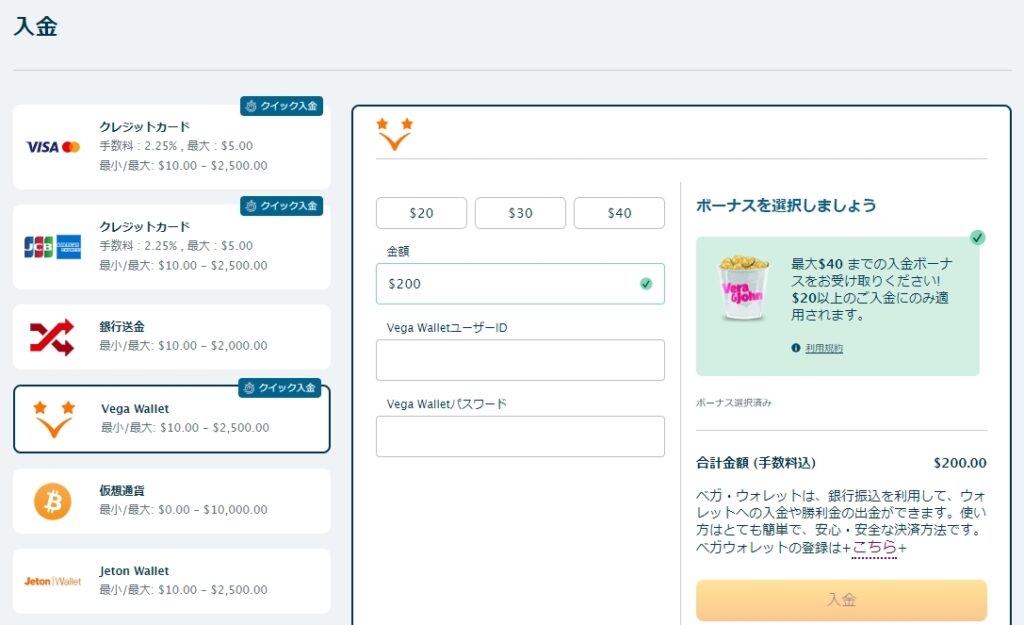Open the こちら registration link
The image size is (1024, 625).
point(874,547)
